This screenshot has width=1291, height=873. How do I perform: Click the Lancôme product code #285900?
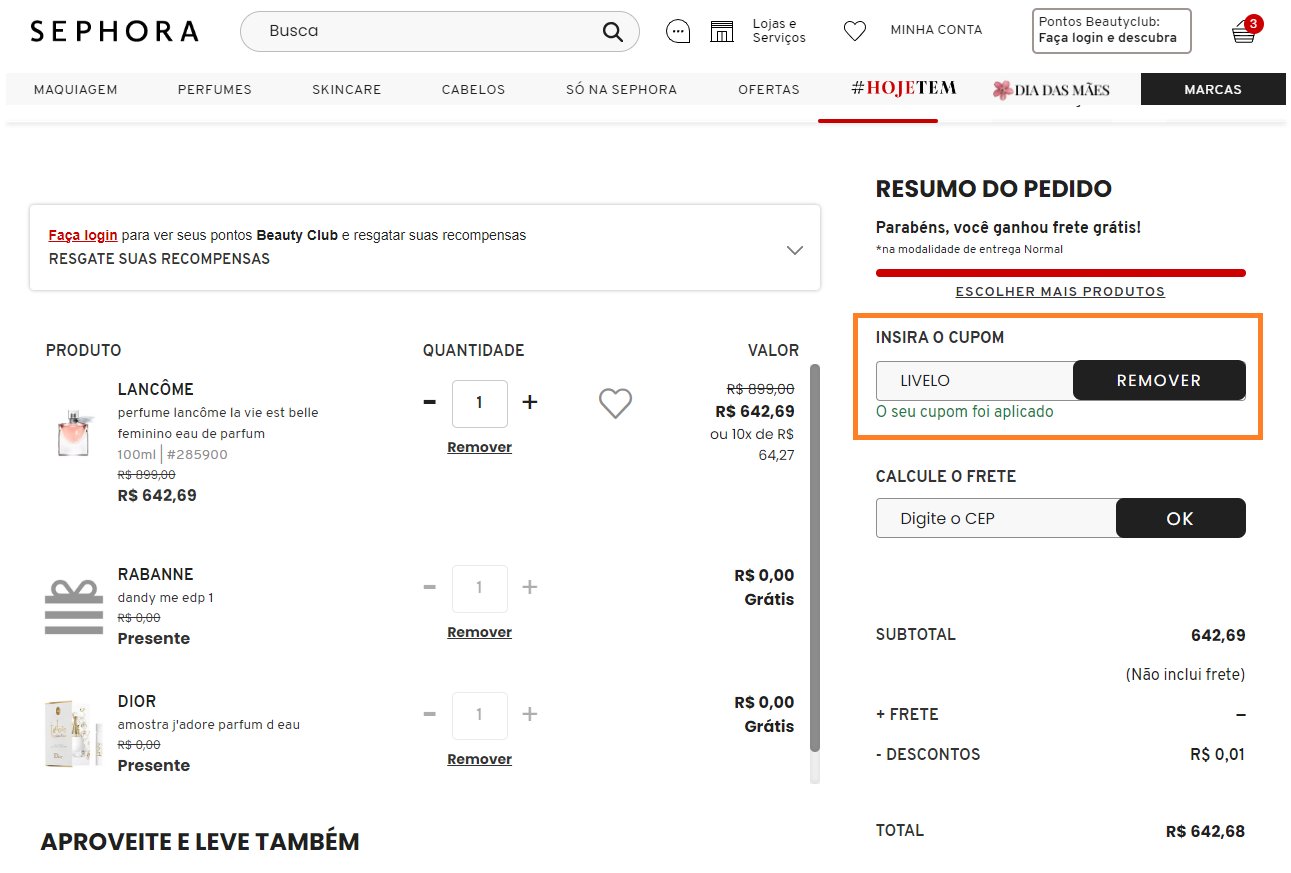coord(197,454)
